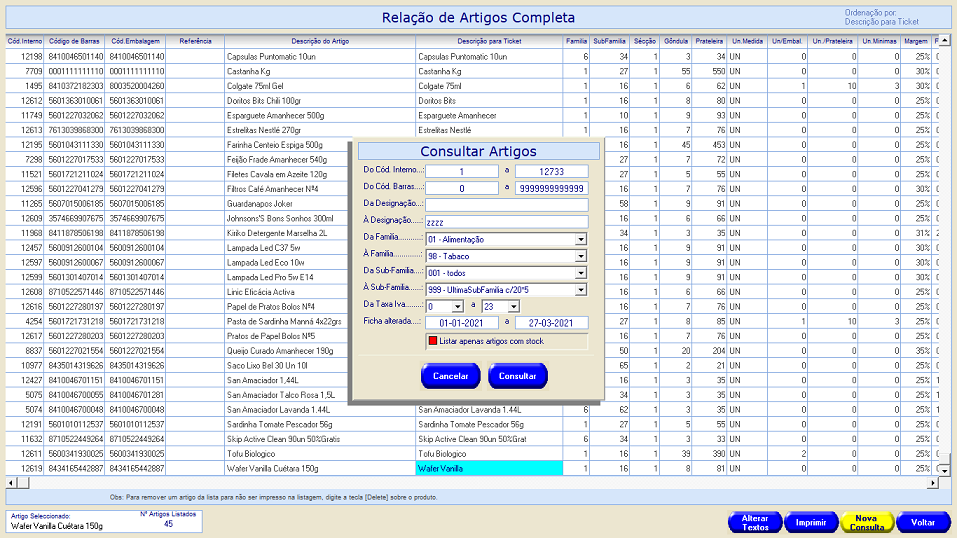Screen dimensions: 957x538
Task: Click the vertical scrollbar up arrow
Action: tap(941, 41)
